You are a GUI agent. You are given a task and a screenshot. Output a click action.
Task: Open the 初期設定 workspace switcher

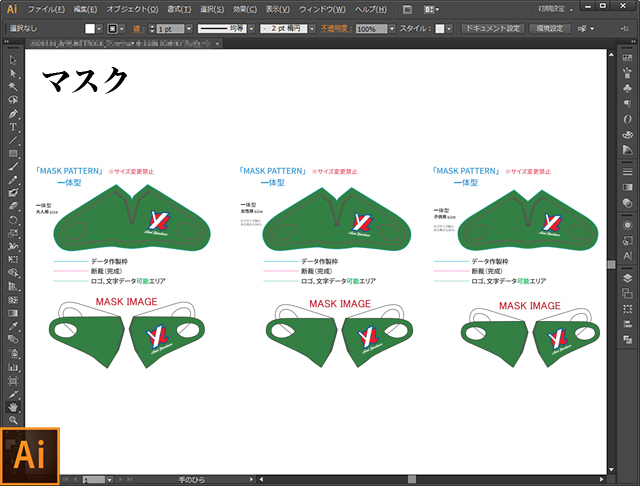555,9
